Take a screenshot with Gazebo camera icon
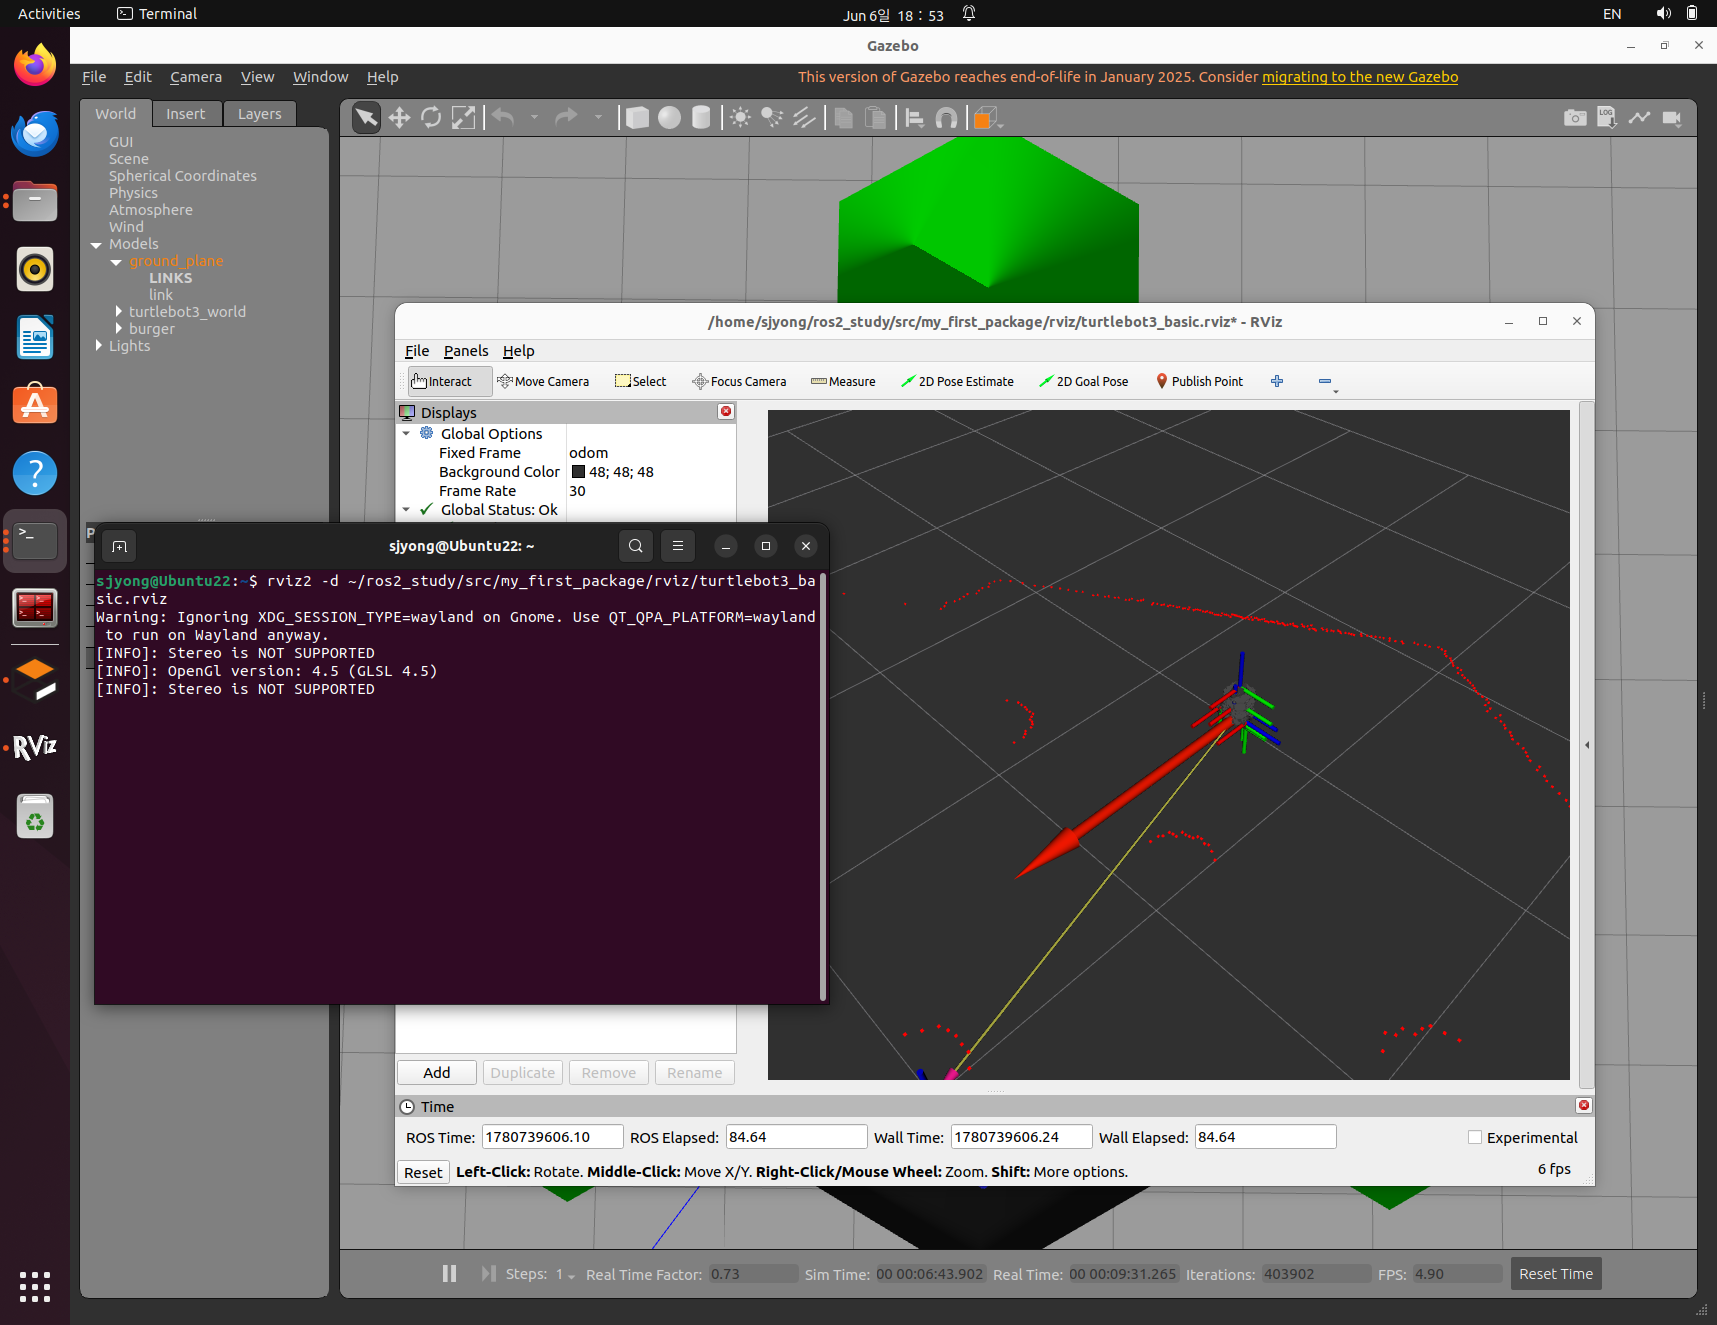Screen dimensions: 1717x1325 coord(1575,118)
